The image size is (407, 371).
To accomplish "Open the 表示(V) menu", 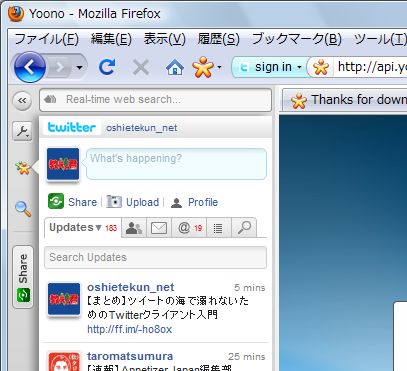I will coord(164,39).
